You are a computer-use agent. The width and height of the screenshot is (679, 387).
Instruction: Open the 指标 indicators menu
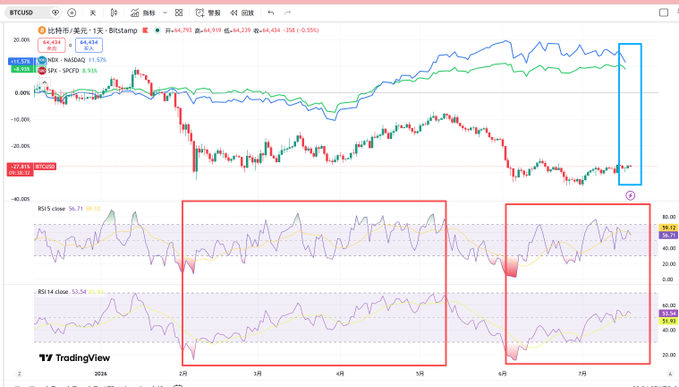[x=143, y=13]
